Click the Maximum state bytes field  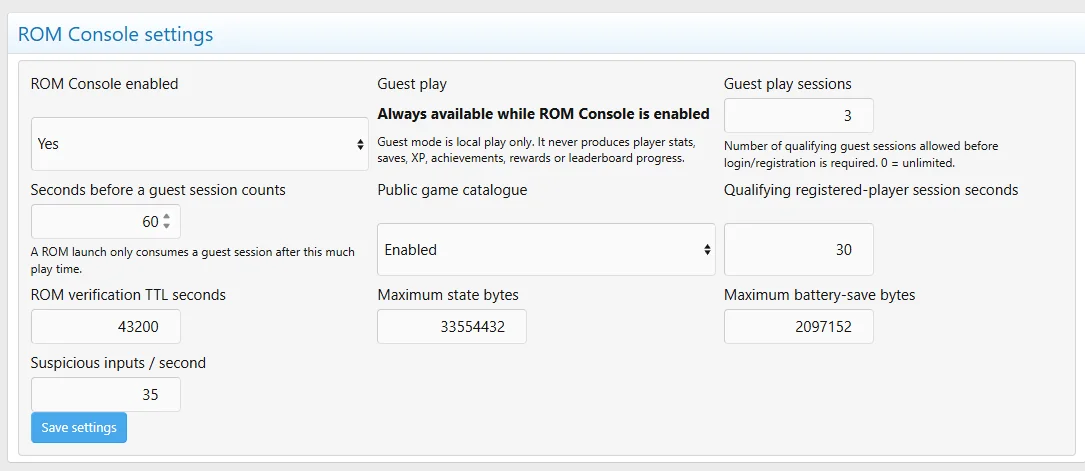pyautogui.click(x=452, y=326)
